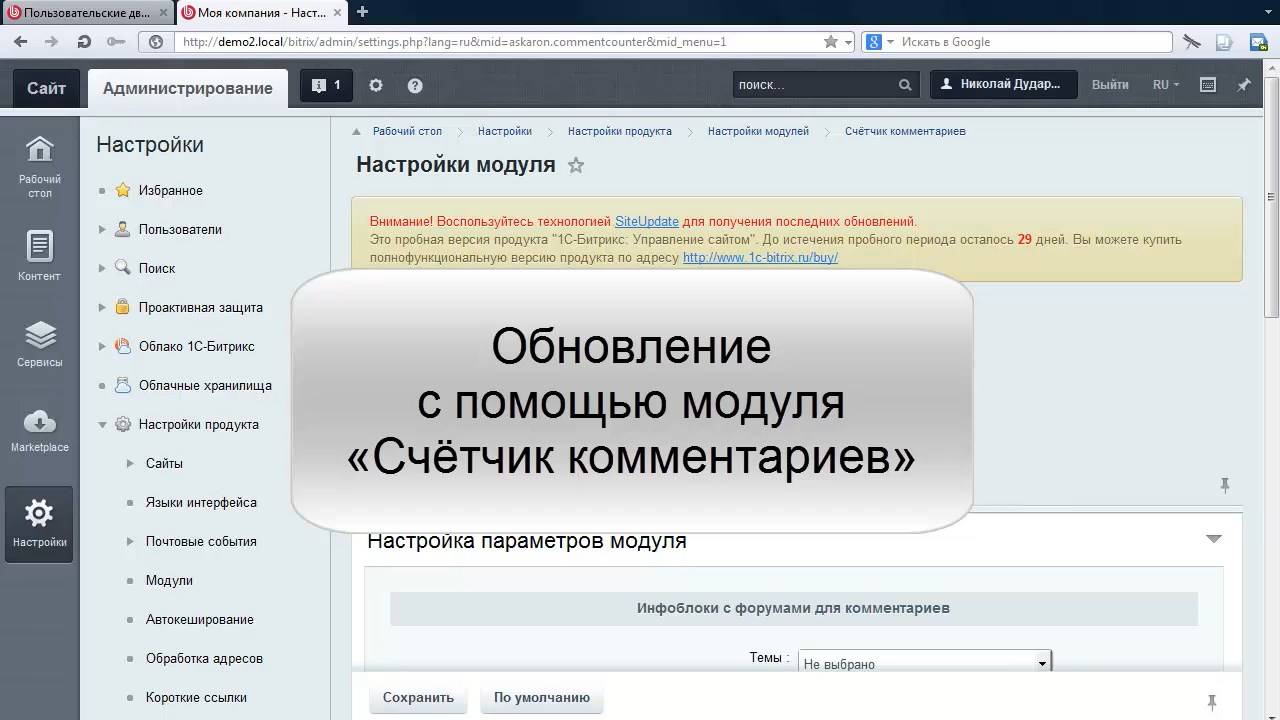Expand the Сайты tree node
1280x720 pixels.
[x=130, y=463]
